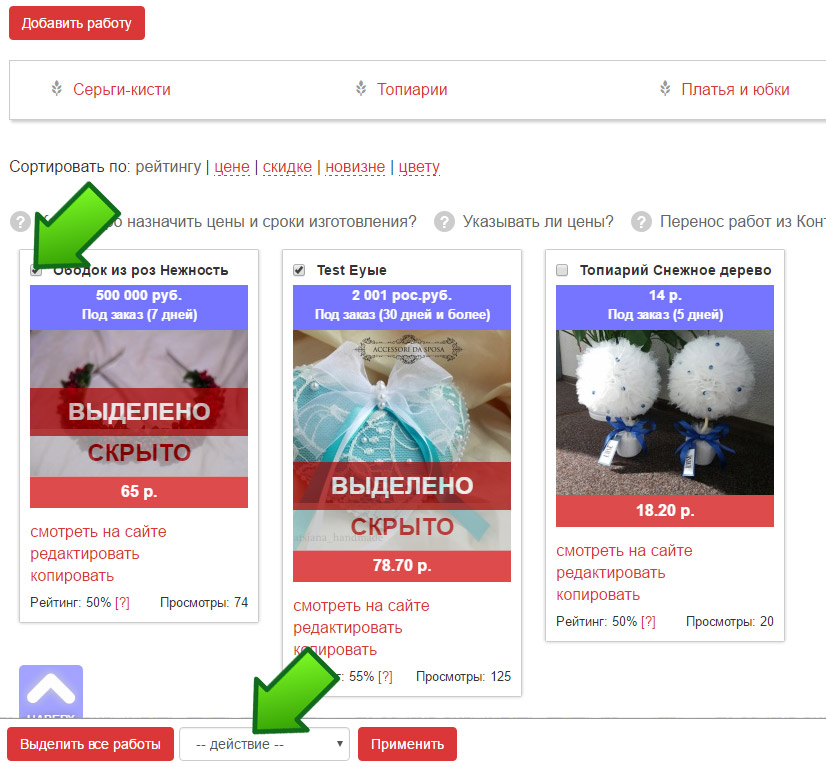
Task: Click the рейтингу sort option text
Action: point(169,166)
